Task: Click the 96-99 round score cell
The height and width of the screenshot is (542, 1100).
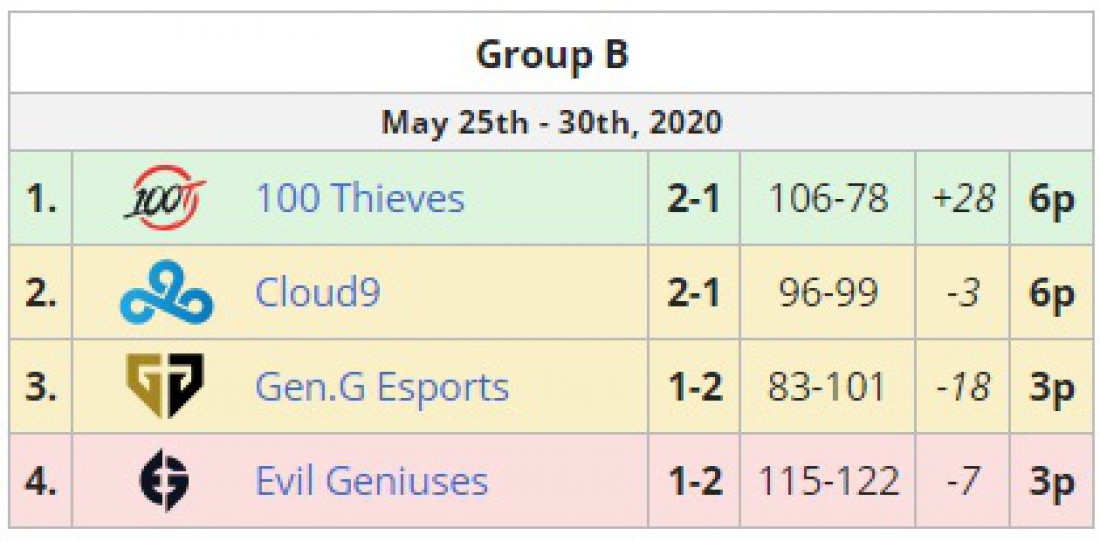Action: pos(828,292)
